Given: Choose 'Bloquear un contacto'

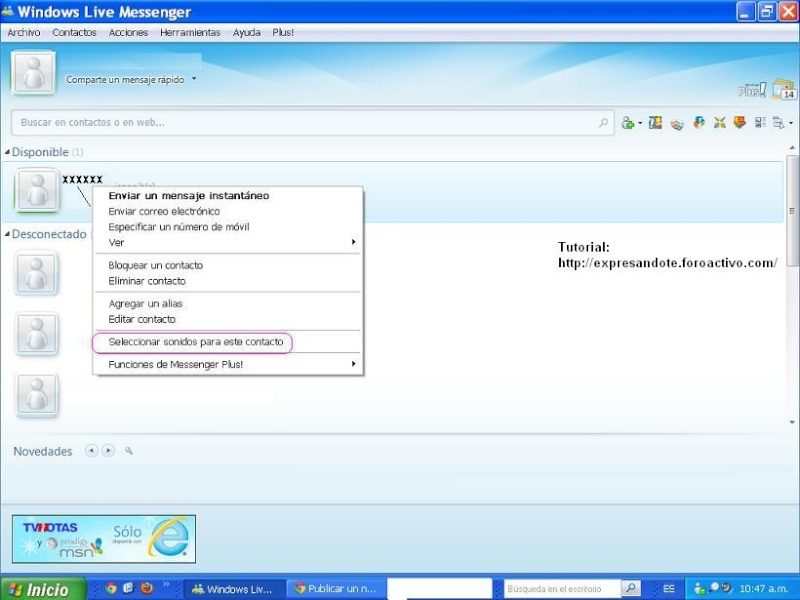Looking at the screenshot, I should point(228,265).
